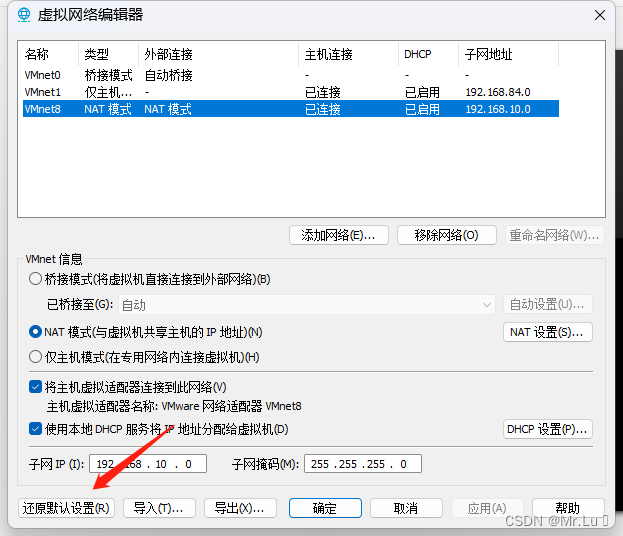Click 重命名网络(W)... button

click(554, 235)
